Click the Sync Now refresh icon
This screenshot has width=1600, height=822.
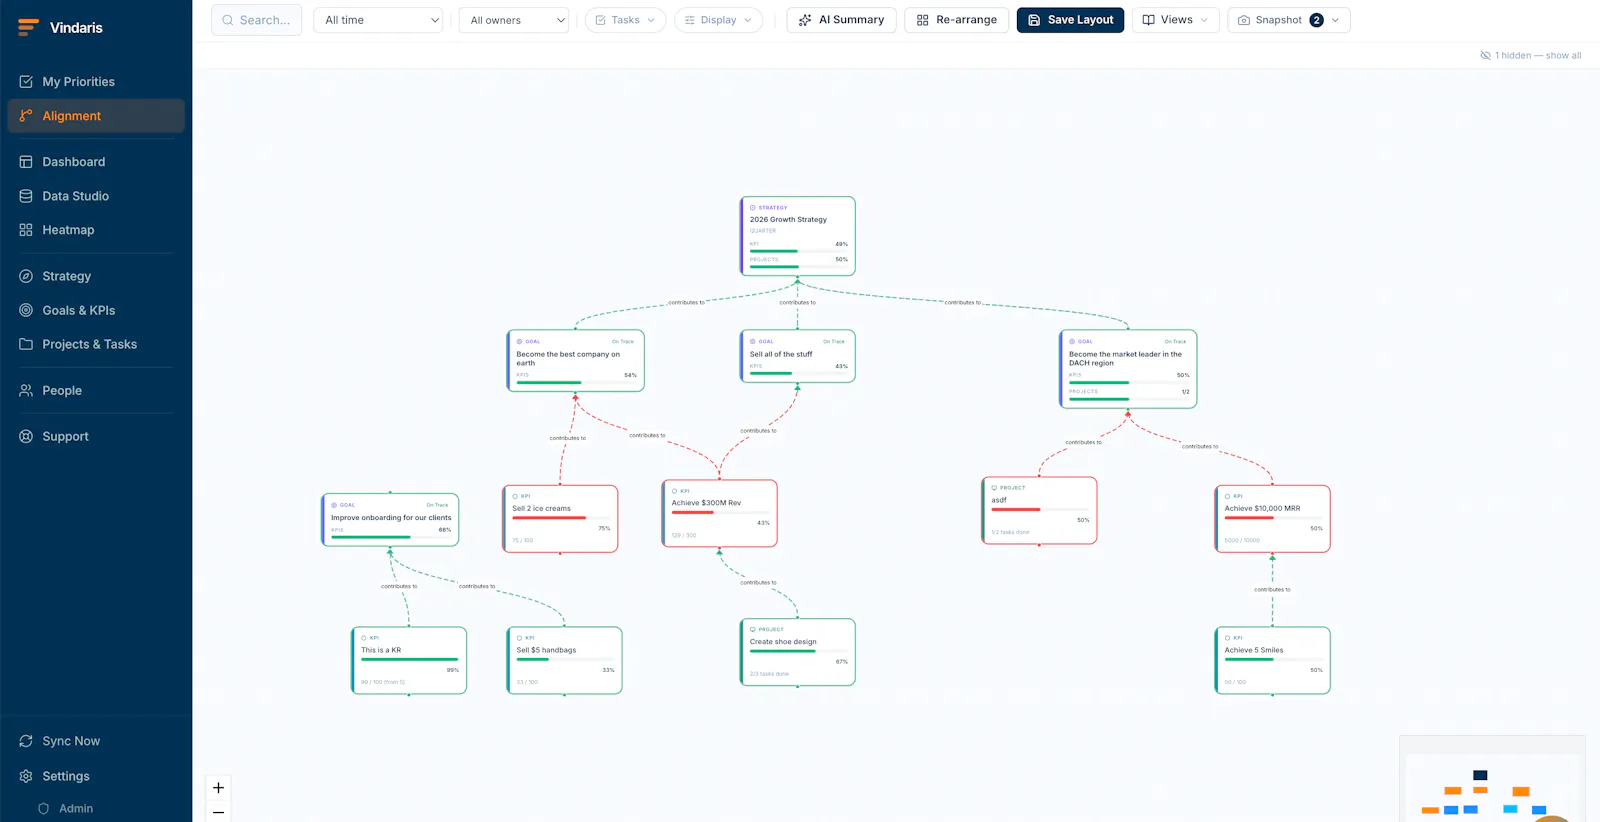(x=26, y=741)
